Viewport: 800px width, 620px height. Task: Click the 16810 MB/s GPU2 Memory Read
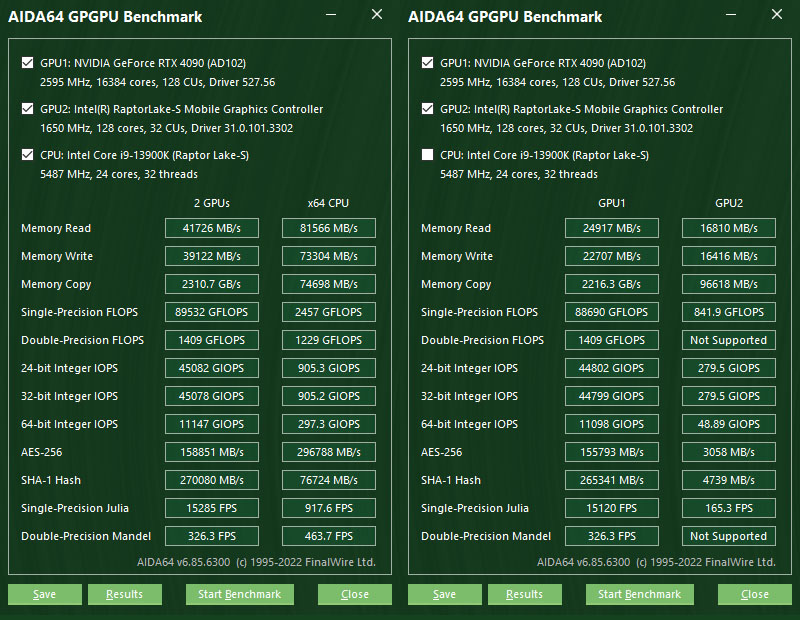pyautogui.click(x=729, y=228)
